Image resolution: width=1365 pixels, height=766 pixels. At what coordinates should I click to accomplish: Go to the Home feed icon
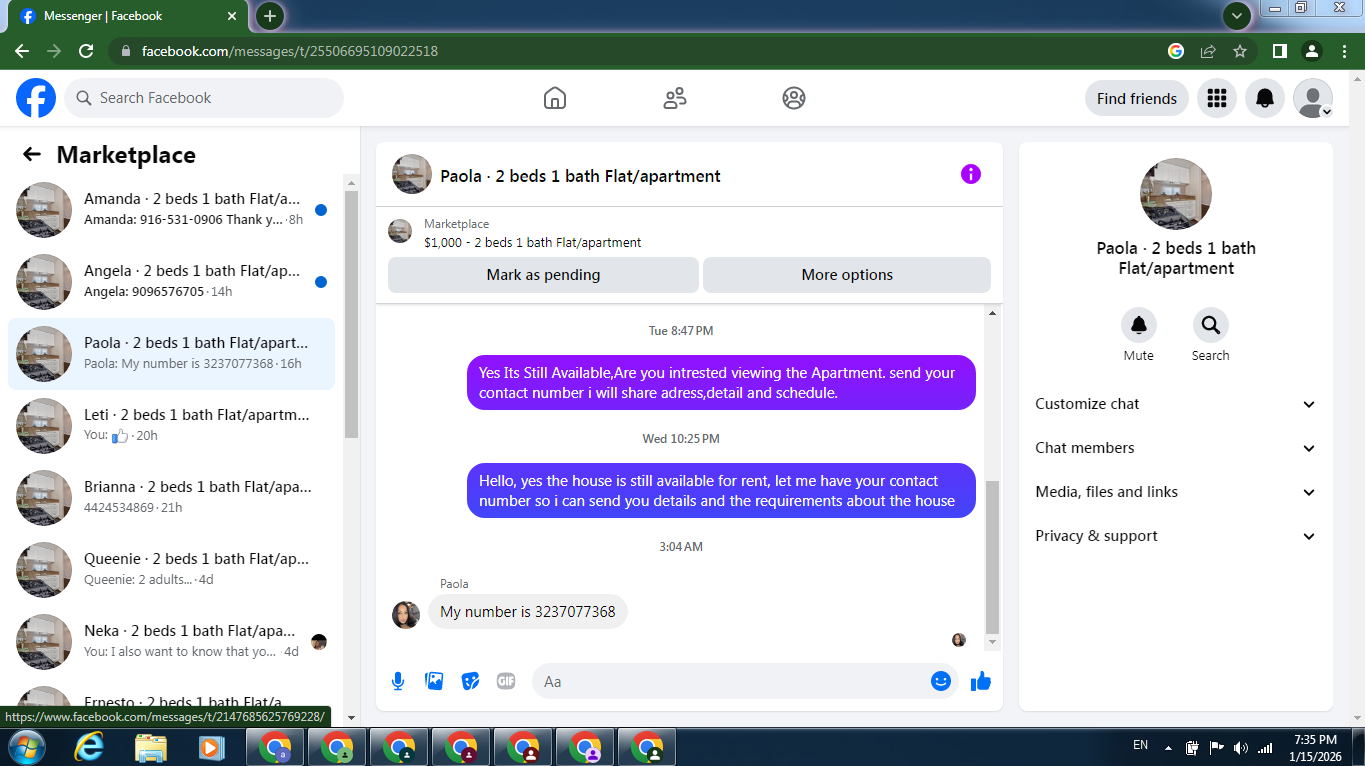555,98
